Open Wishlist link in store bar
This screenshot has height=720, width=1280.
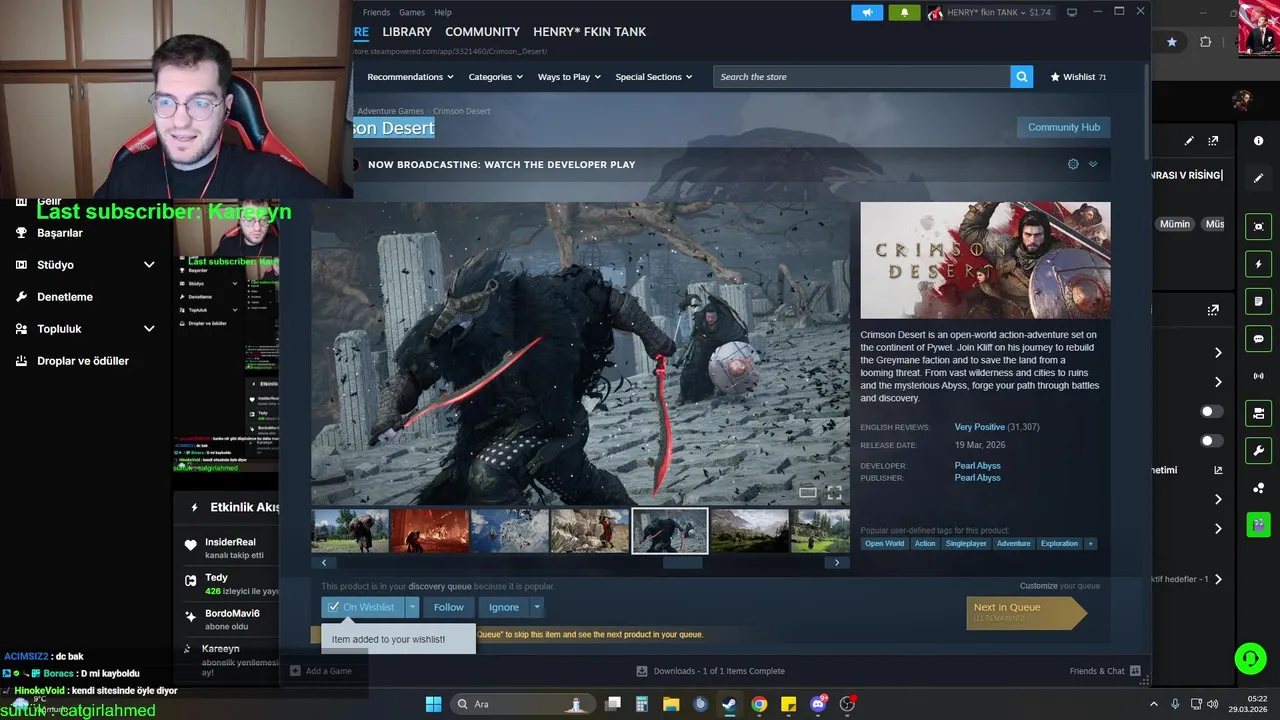(1078, 77)
